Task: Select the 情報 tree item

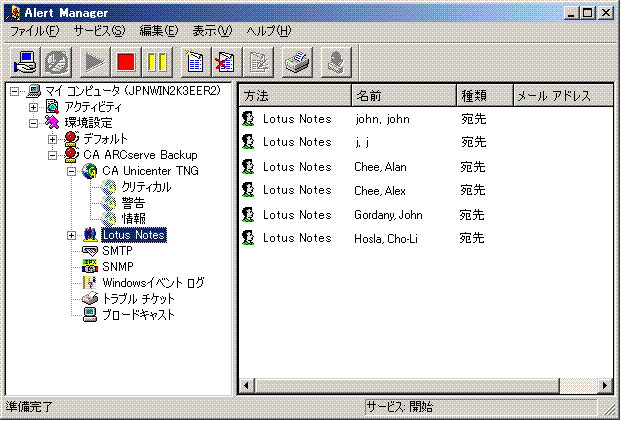Action: 133,219
